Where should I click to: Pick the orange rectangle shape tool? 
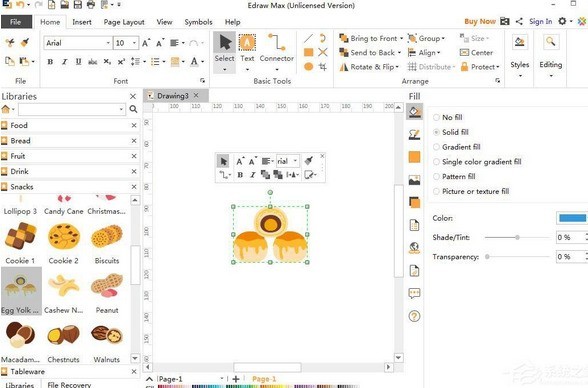pyautogui.click(x=308, y=52)
